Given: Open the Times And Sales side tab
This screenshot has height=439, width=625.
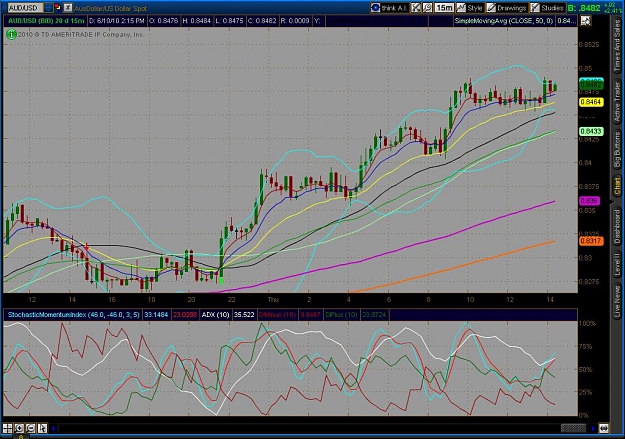Looking at the screenshot, I should tap(617, 47).
